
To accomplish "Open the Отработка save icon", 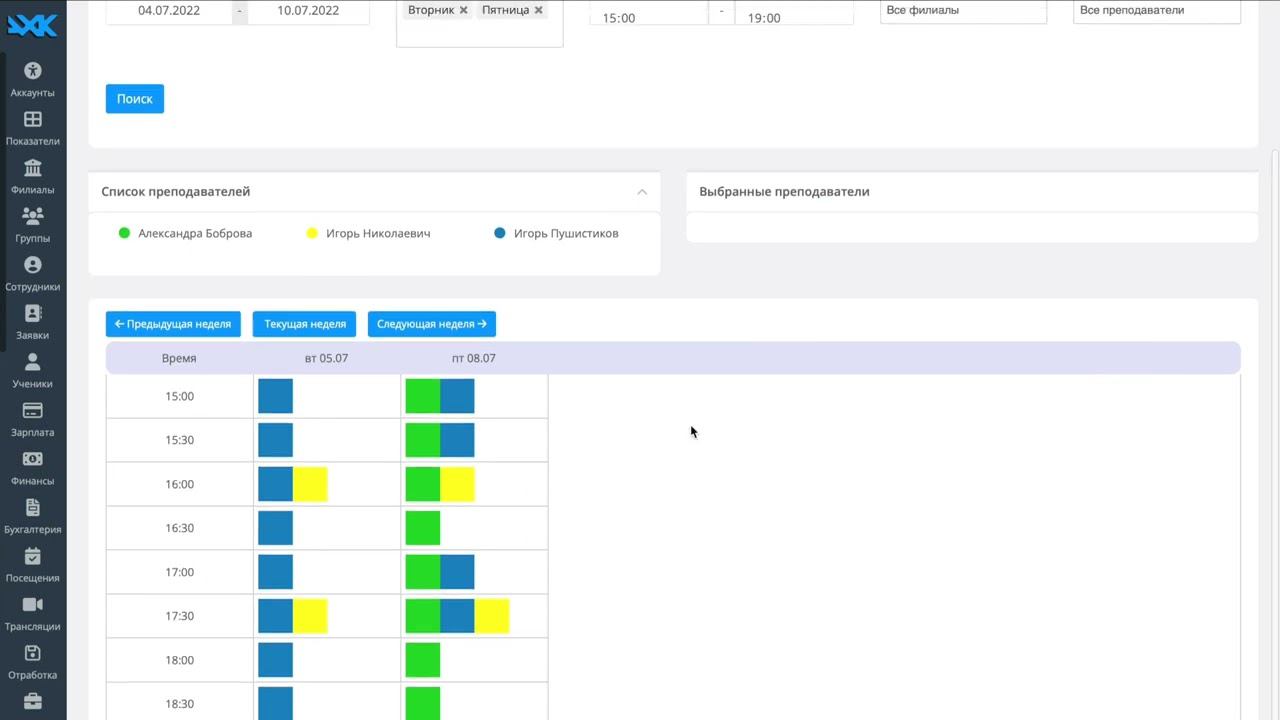I will (32, 653).
